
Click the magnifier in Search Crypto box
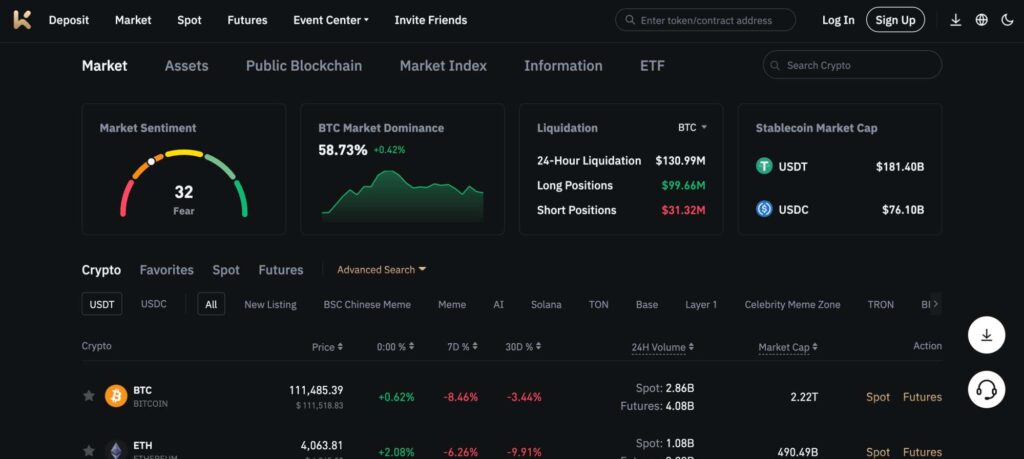click(x=775, y=65)
